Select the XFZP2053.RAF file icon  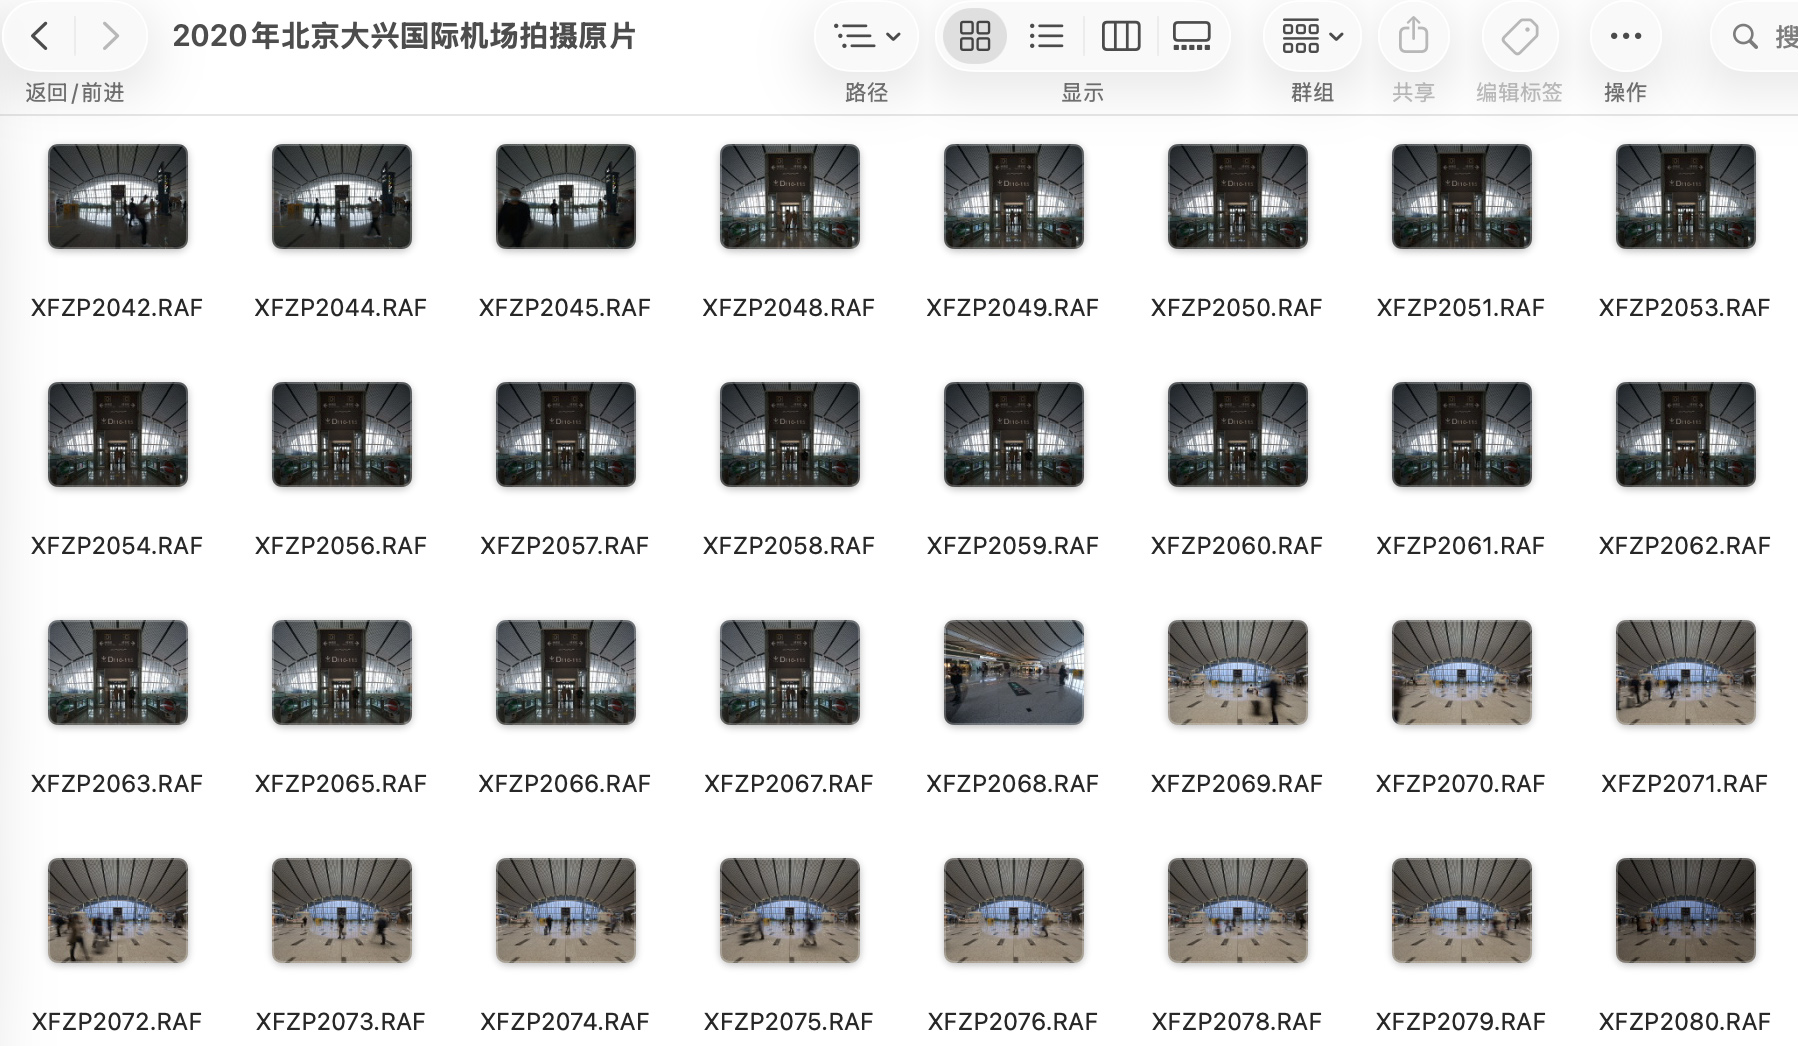click(1686, 196)
